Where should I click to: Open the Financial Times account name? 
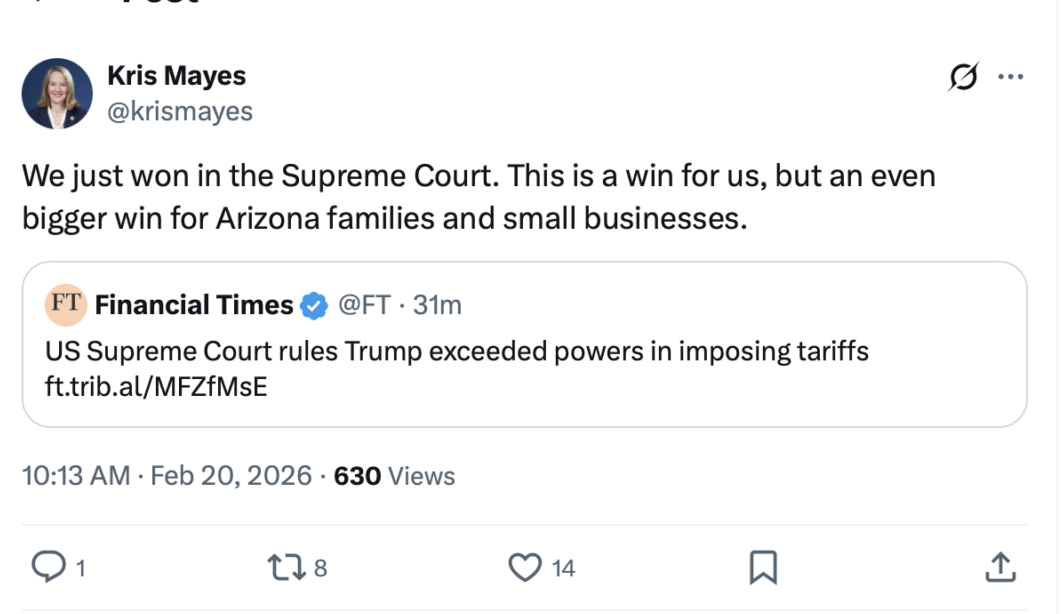click(194, 305)
